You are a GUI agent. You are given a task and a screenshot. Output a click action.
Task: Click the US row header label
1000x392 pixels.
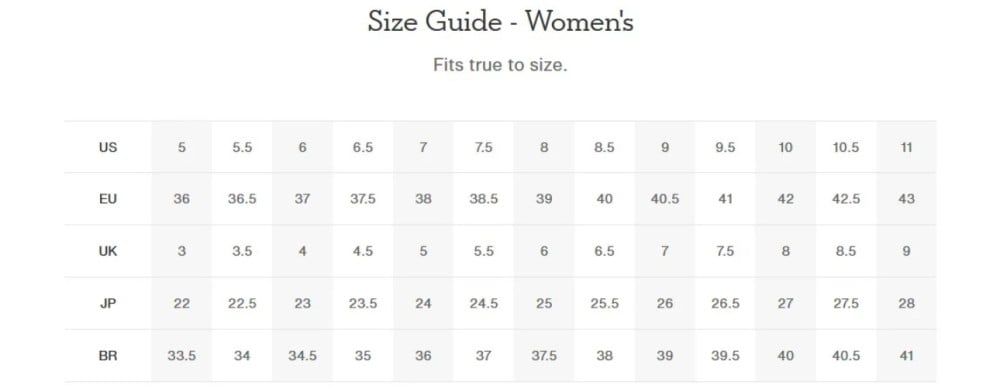pos(108,147)
